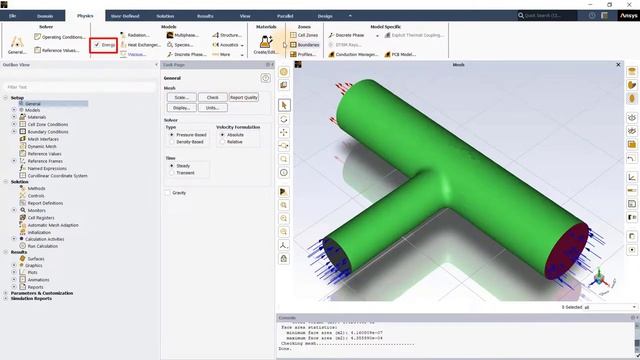
Task: Activate rotate view tool in viewport toolbar
Action: coord(284,119)
